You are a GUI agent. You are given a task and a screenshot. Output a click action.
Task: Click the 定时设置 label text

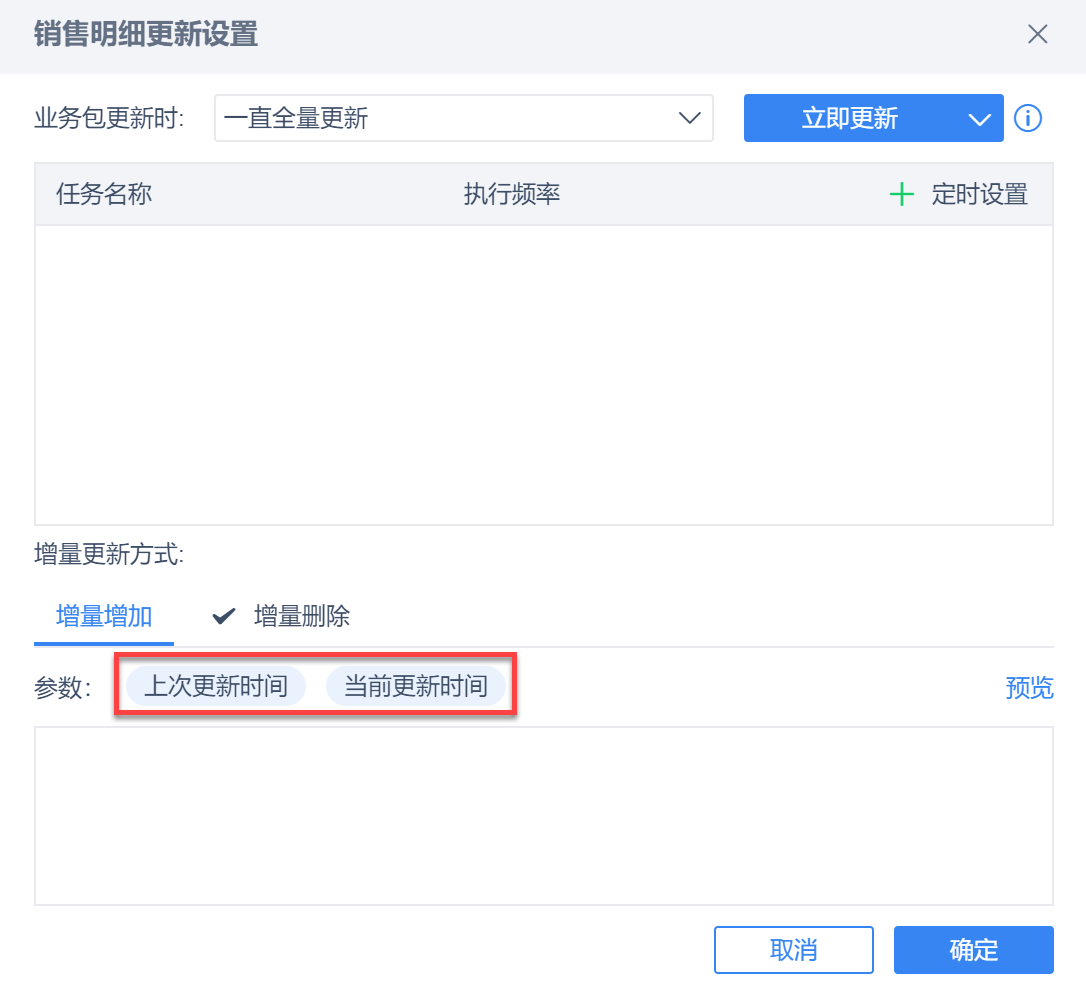(979, 194)
